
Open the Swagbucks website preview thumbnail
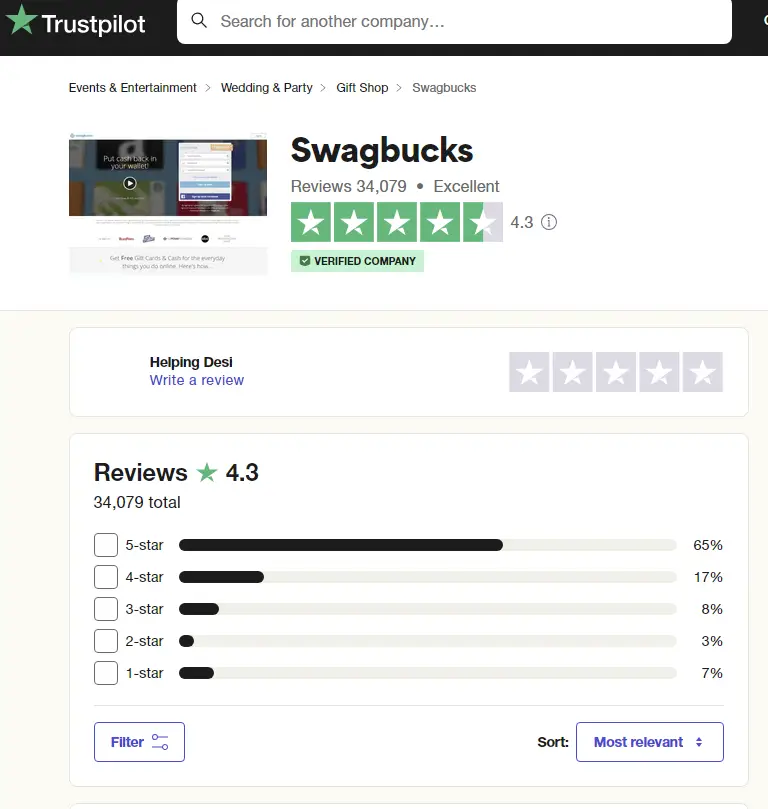tap(168, 204)
